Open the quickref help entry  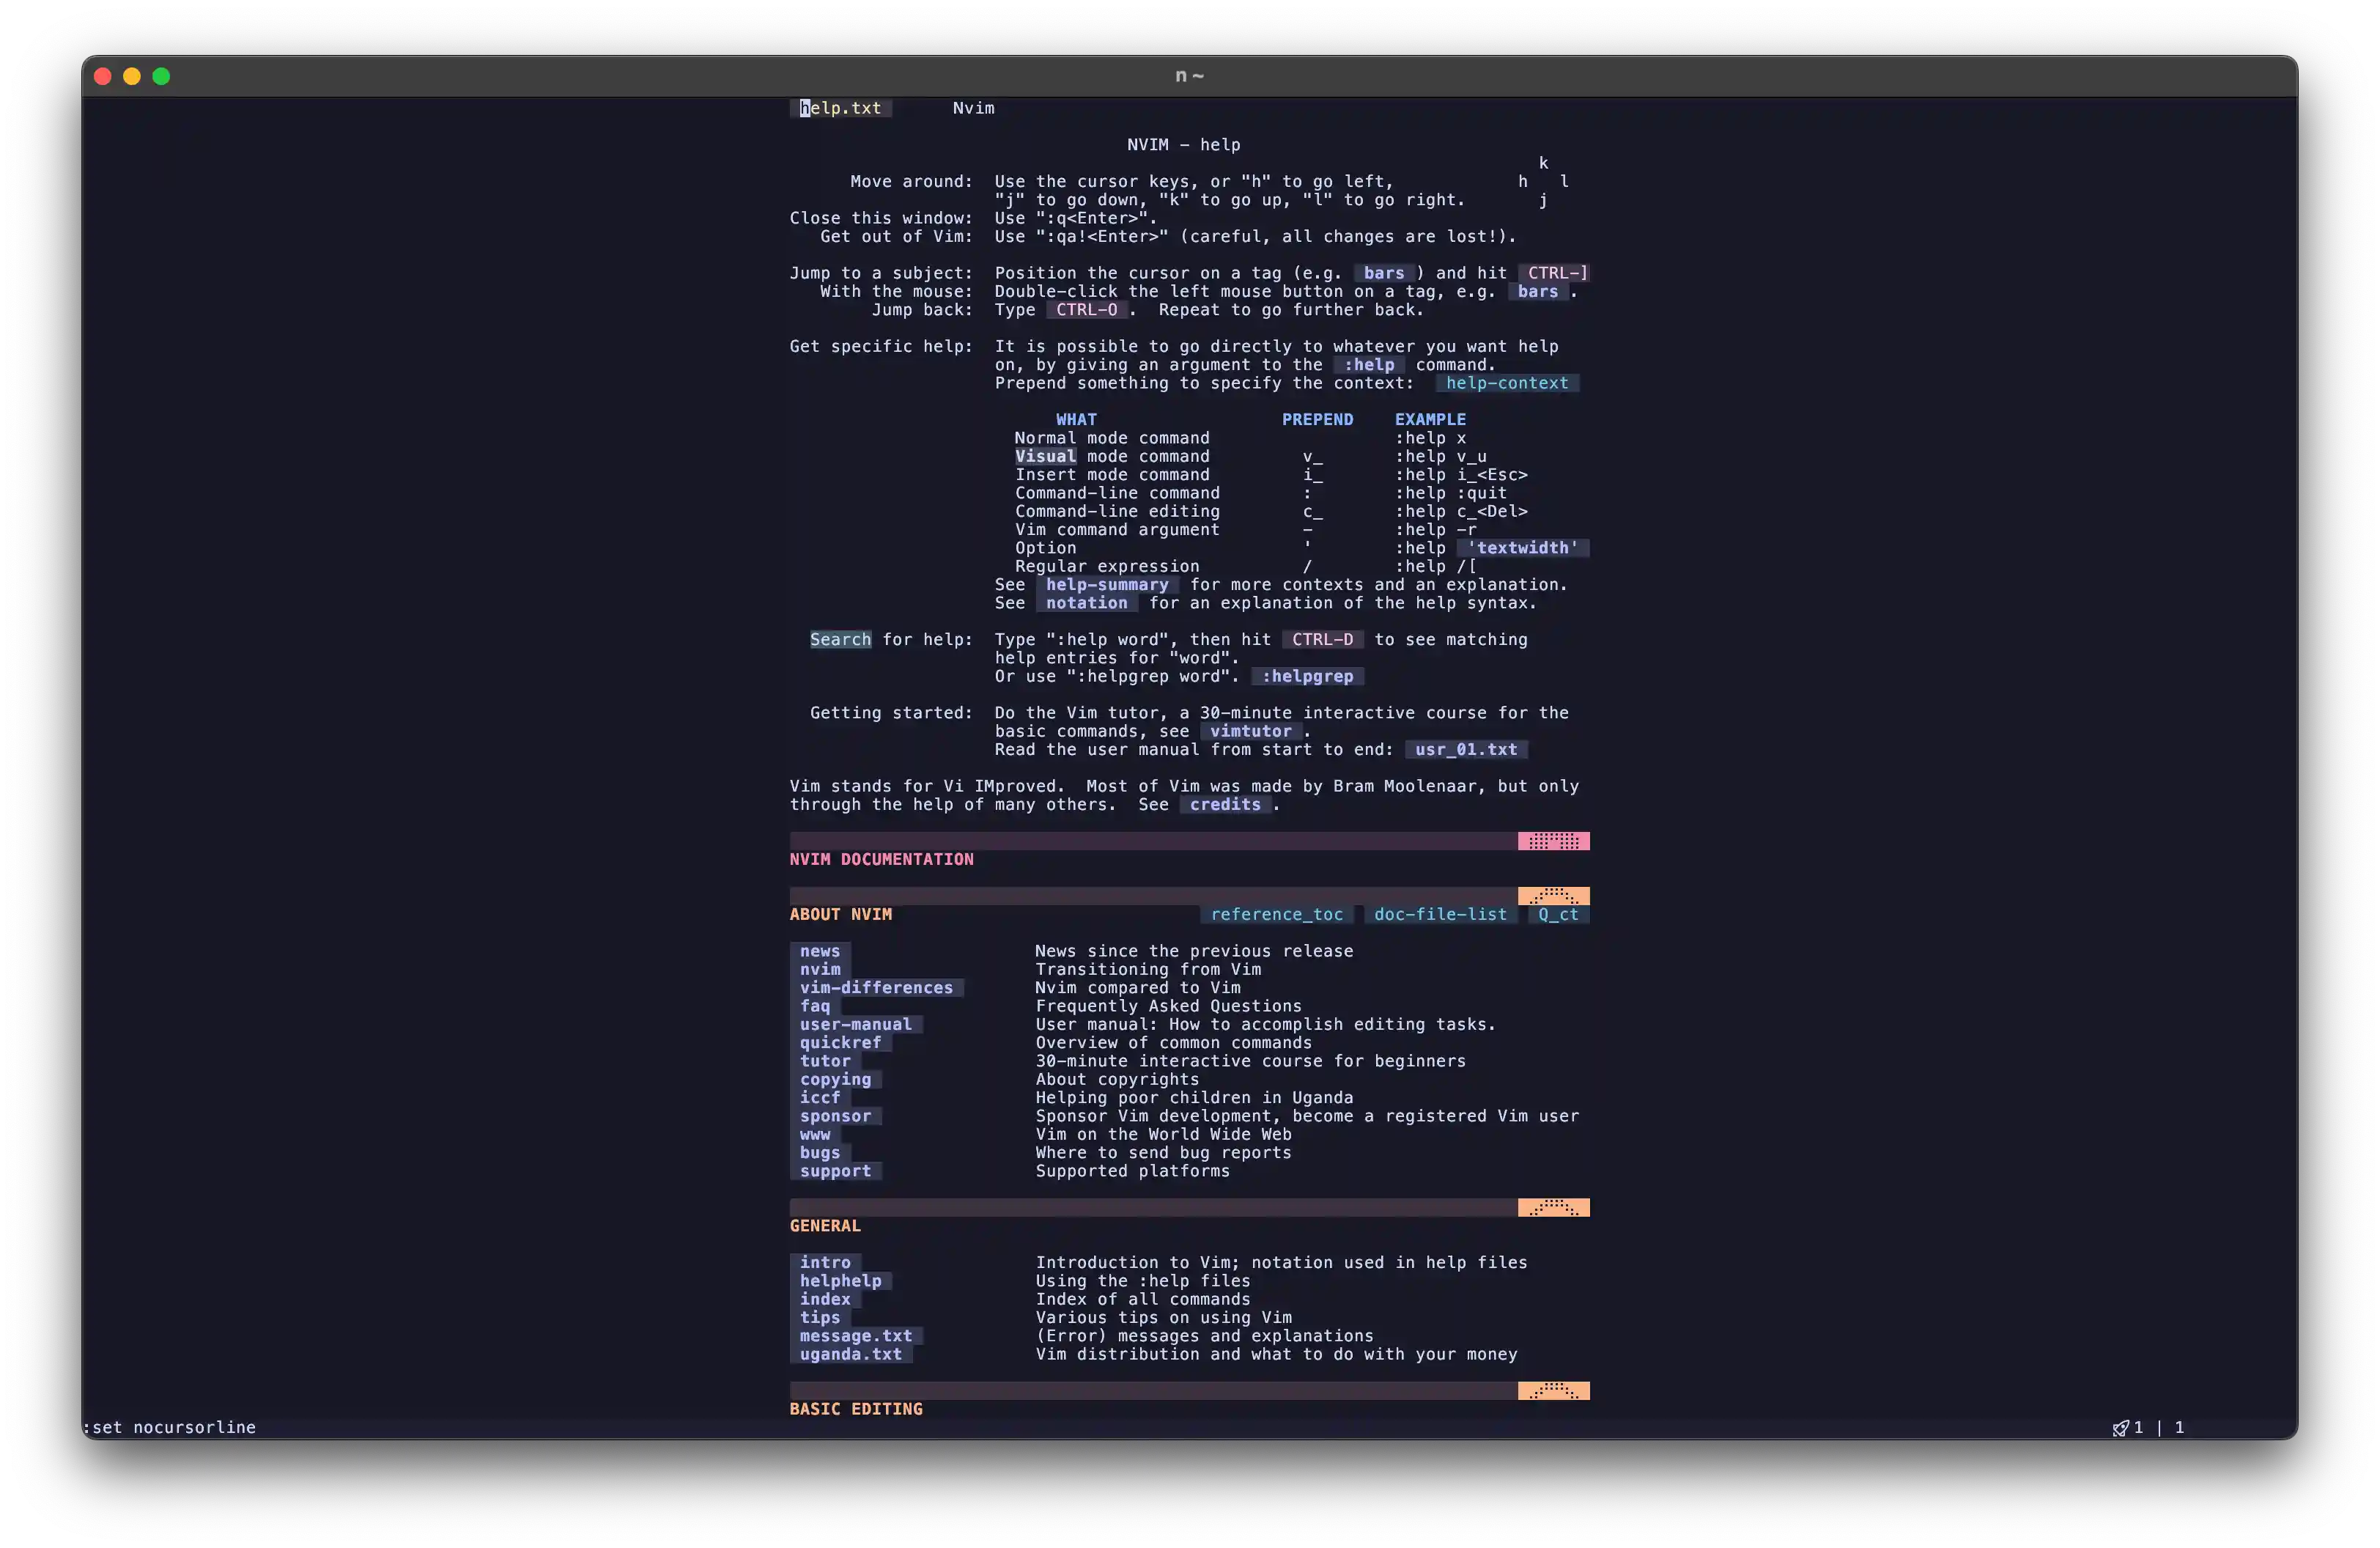point(840,1043)
